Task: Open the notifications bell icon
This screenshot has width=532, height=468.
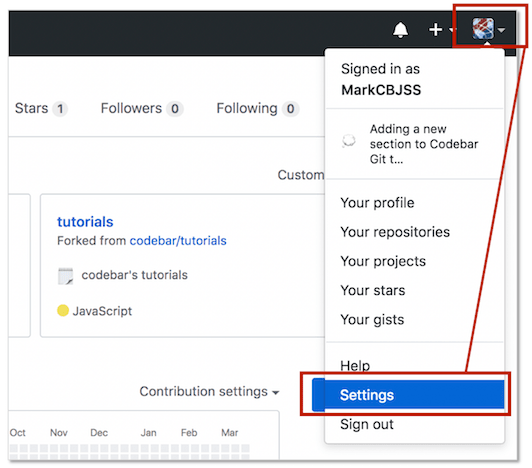Action: pyautogui.click(x=400, y=30)
